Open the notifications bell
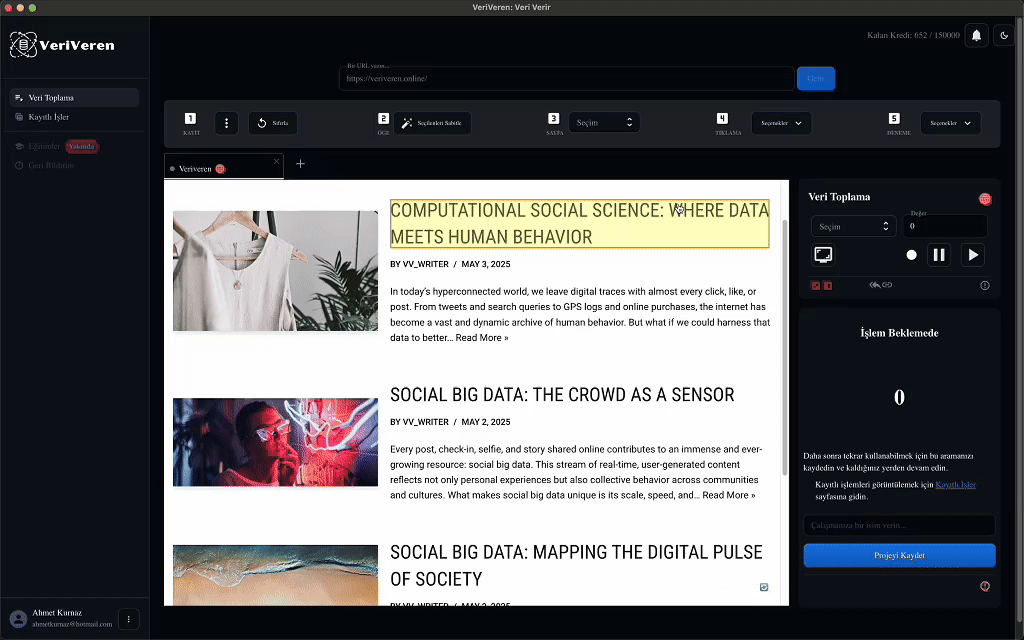The height and width of the screenshot is (640, 1024). (976, 35)
